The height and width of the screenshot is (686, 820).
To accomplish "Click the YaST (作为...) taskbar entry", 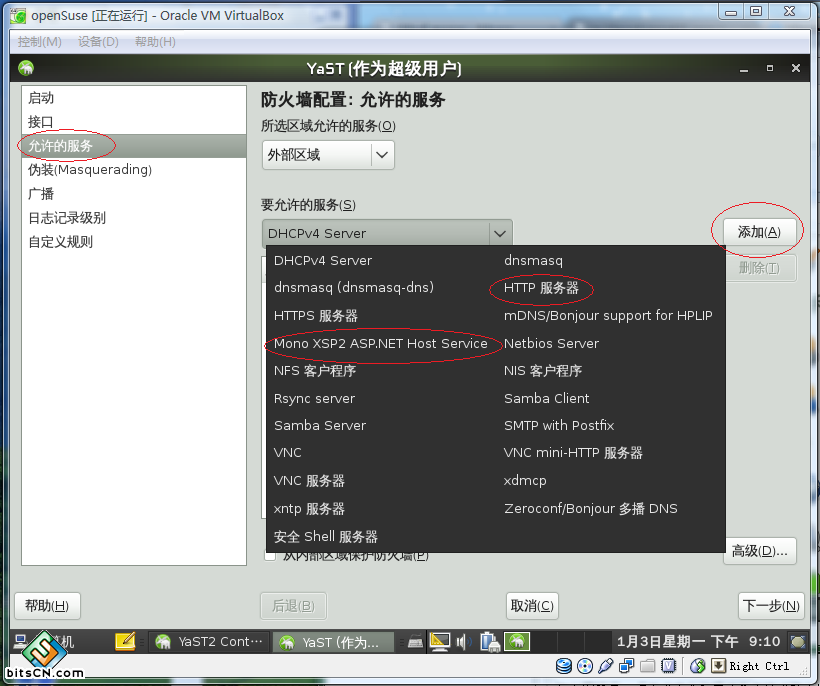I will click(x=333, y=642).
